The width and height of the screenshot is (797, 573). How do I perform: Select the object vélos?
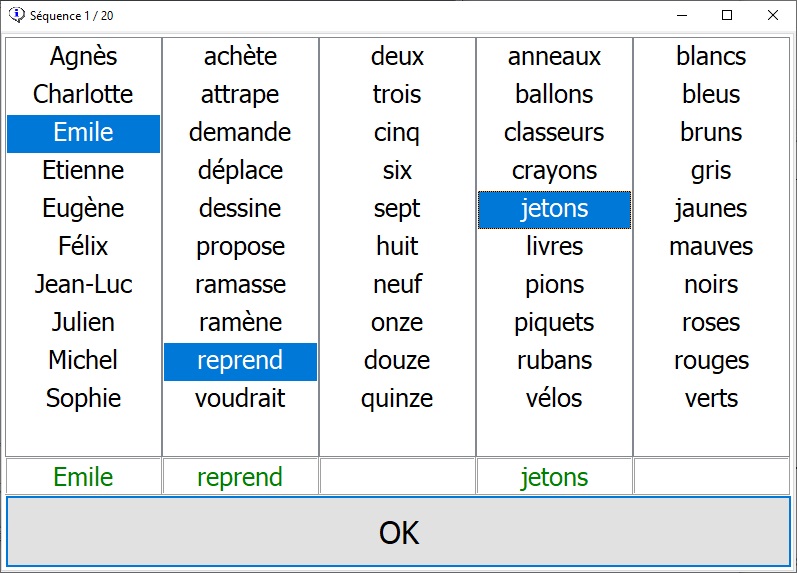click(554, 399)
